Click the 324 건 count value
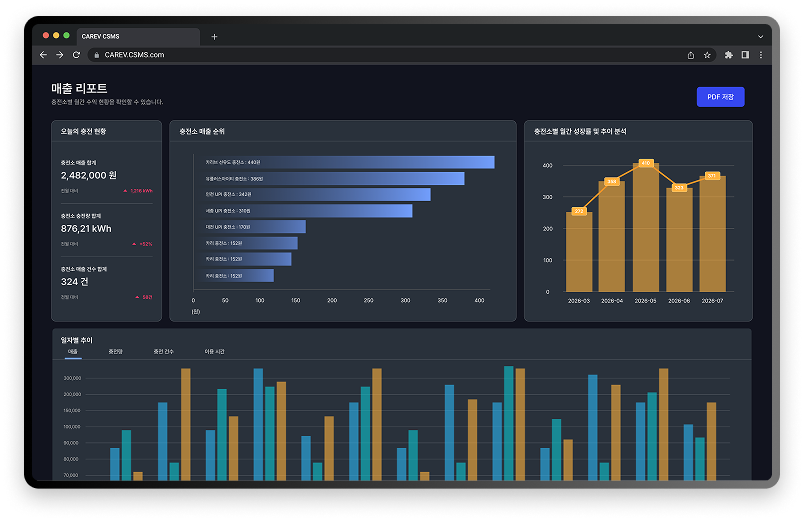The width and height of the screenshot is (804, 521). coord(75,282)
